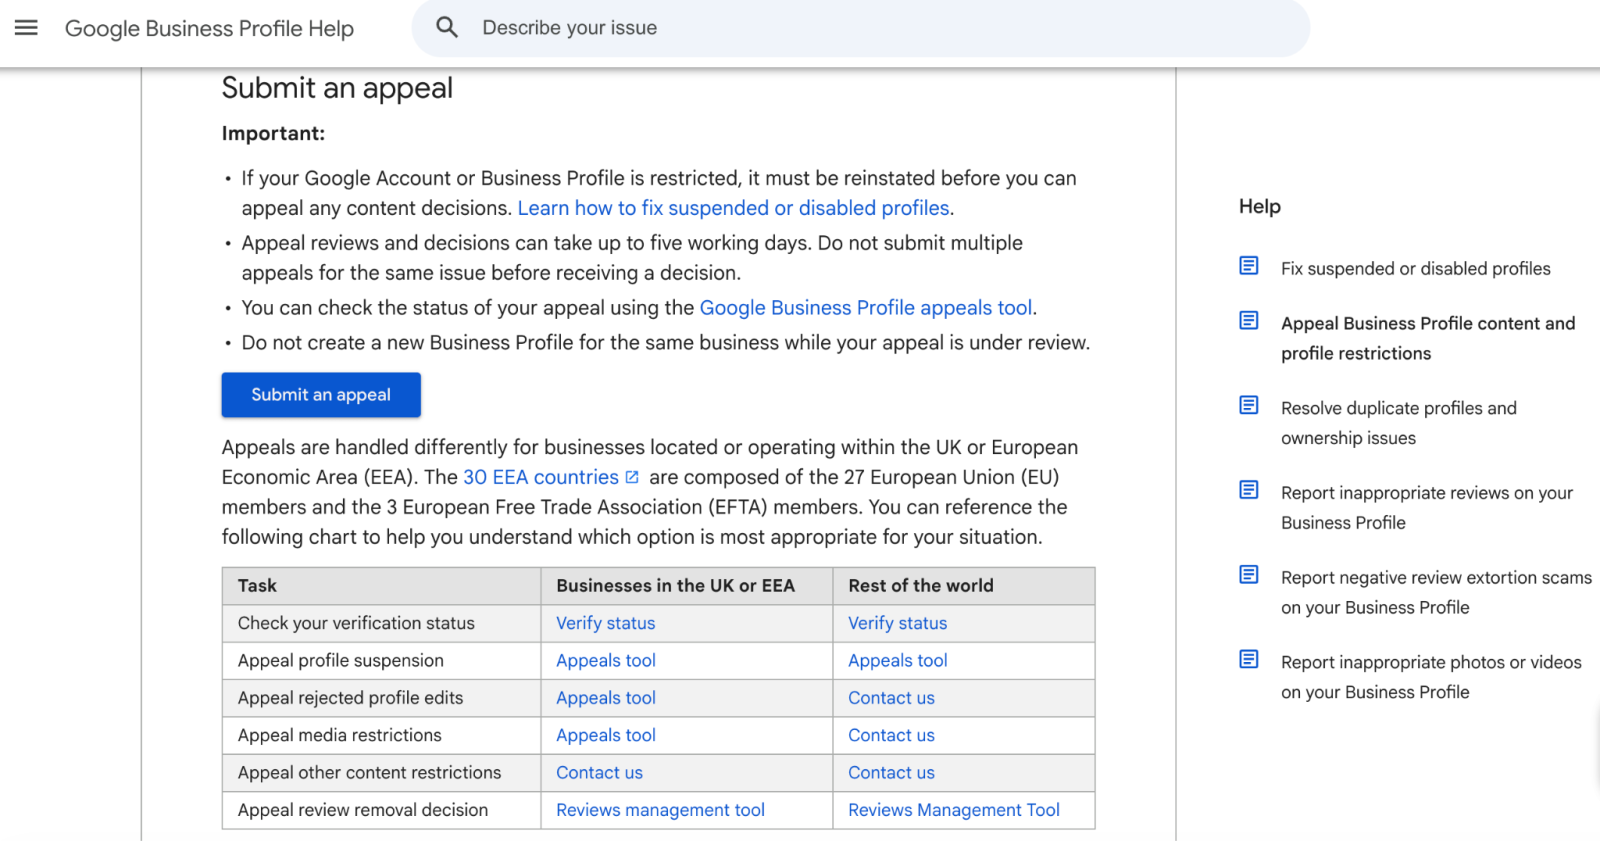The height and width of the screenshot is (841, 1600).
Task: Click the article icon beside Resolve duplicate profiles
Action: (1249, 405)
